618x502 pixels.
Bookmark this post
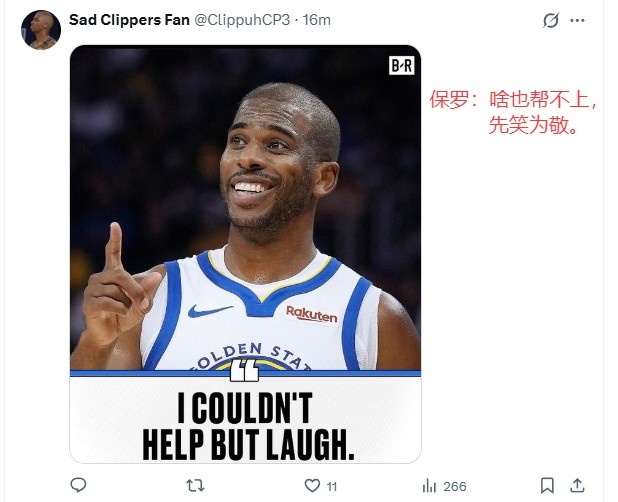(x=547, y=485)
